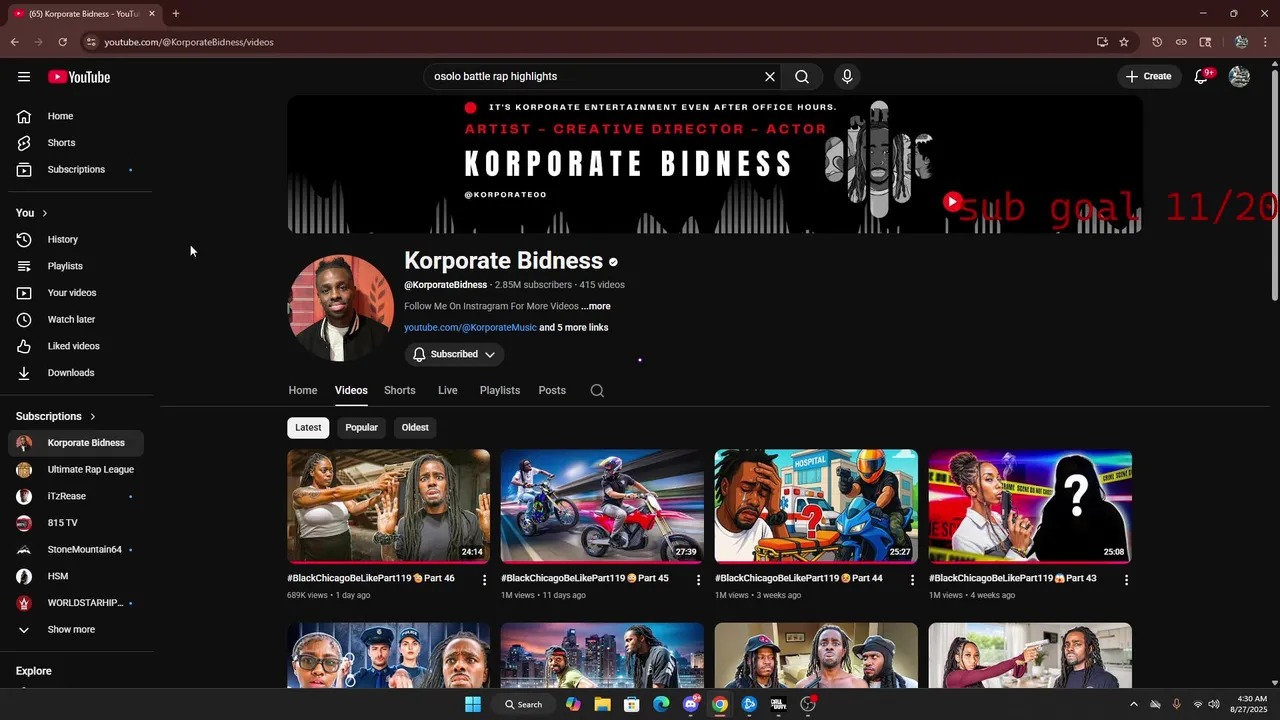Reload the page in Chrome
Image resolution: width=1280 pixels, height=720 pixels.
pyautogui.click(x=62, y=42)
